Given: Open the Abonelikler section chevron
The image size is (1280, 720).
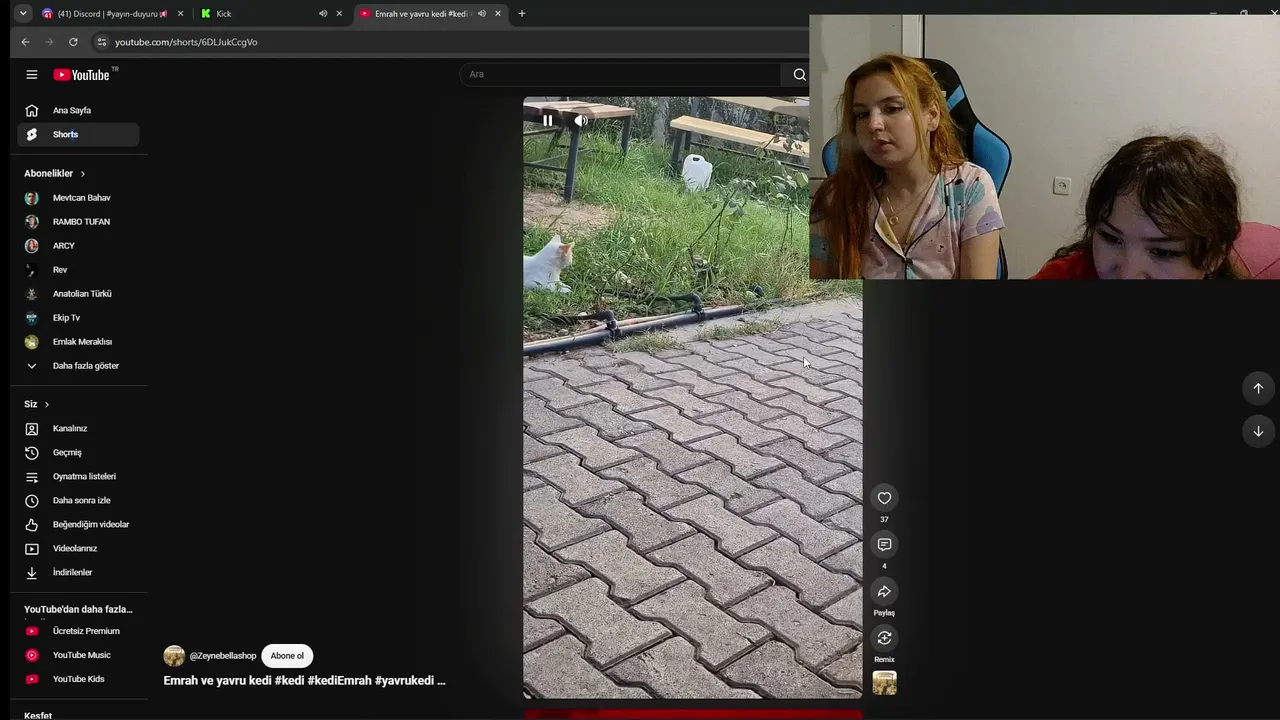Looking at the screenshot, I should 82,174.
